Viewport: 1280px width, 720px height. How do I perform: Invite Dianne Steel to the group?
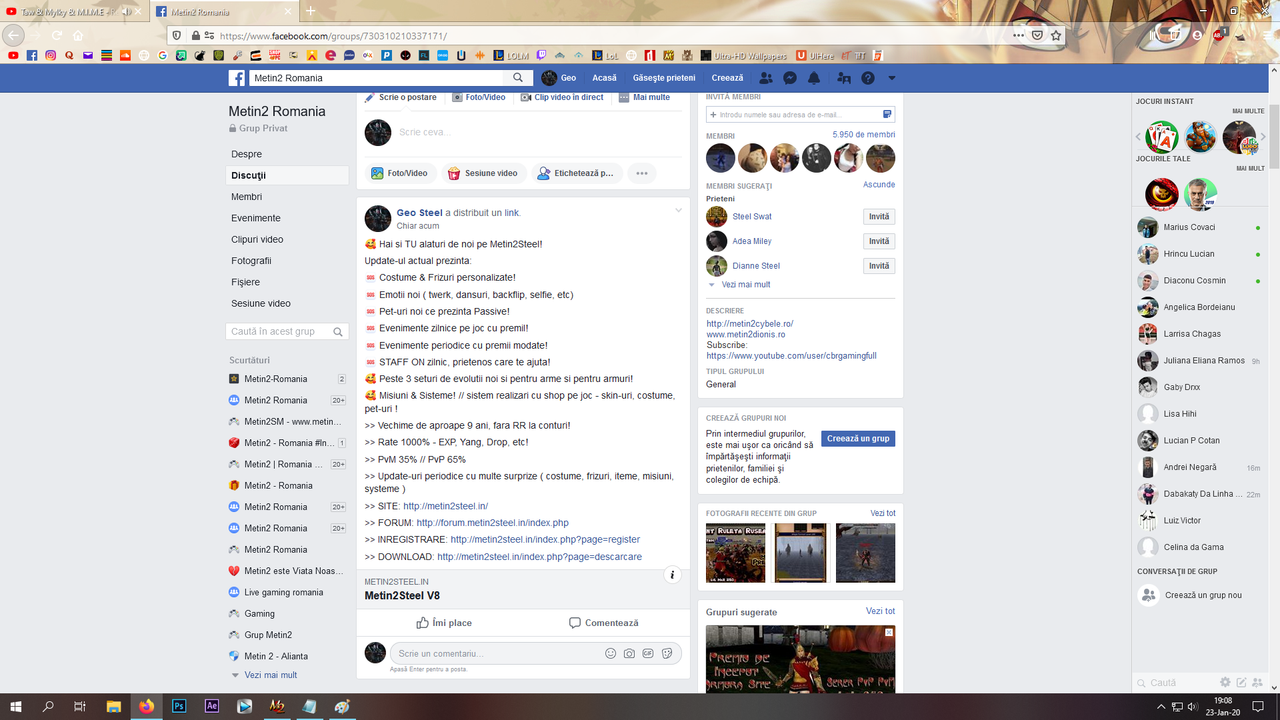click(x=879, y=266)
